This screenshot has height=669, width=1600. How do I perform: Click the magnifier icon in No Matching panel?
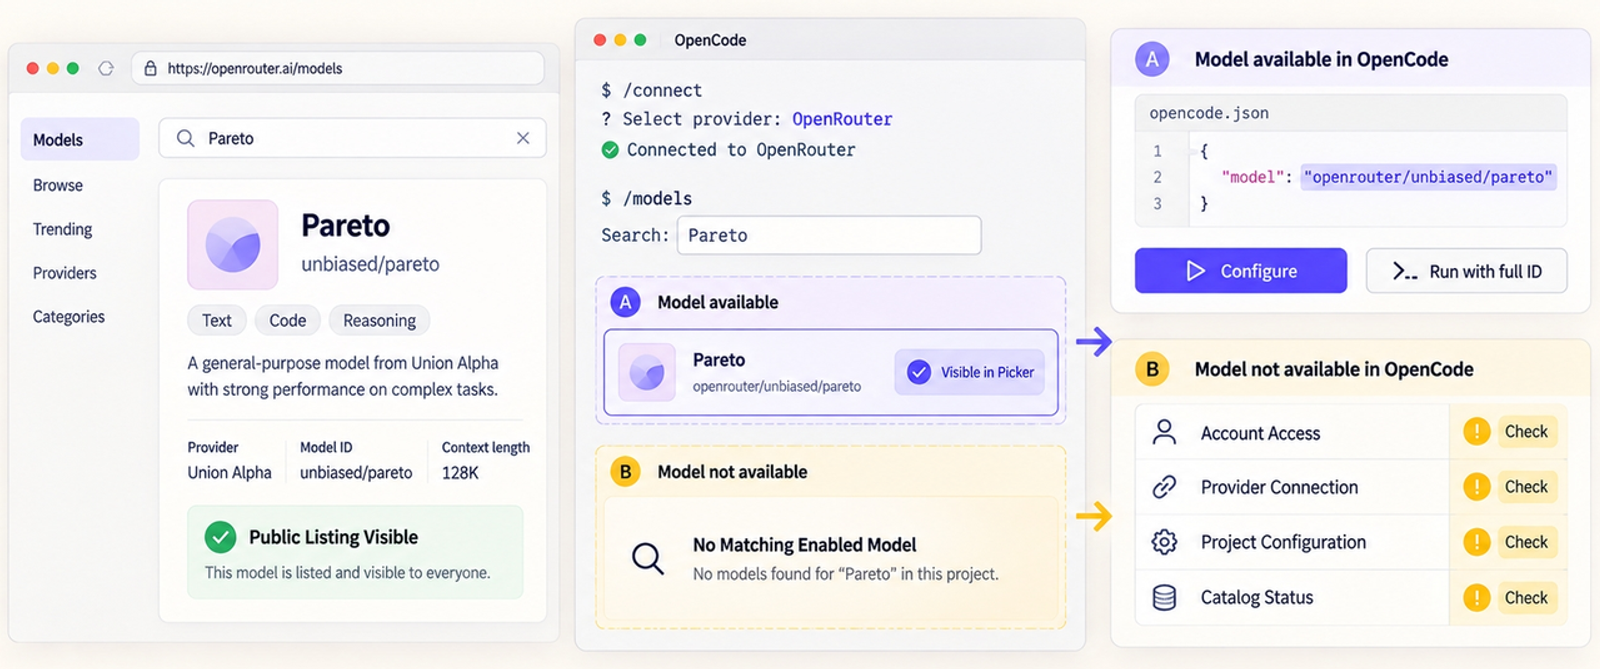click(648, 558)
